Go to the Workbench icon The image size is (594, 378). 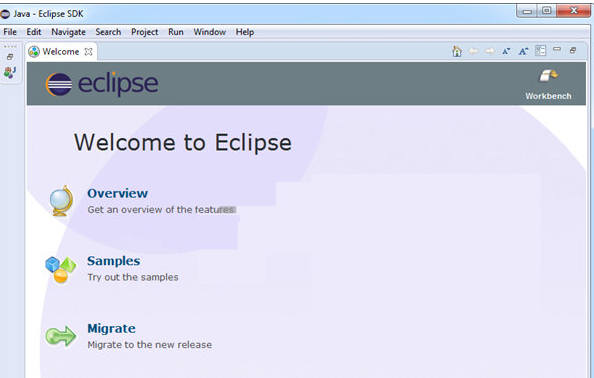pos(548,76)
